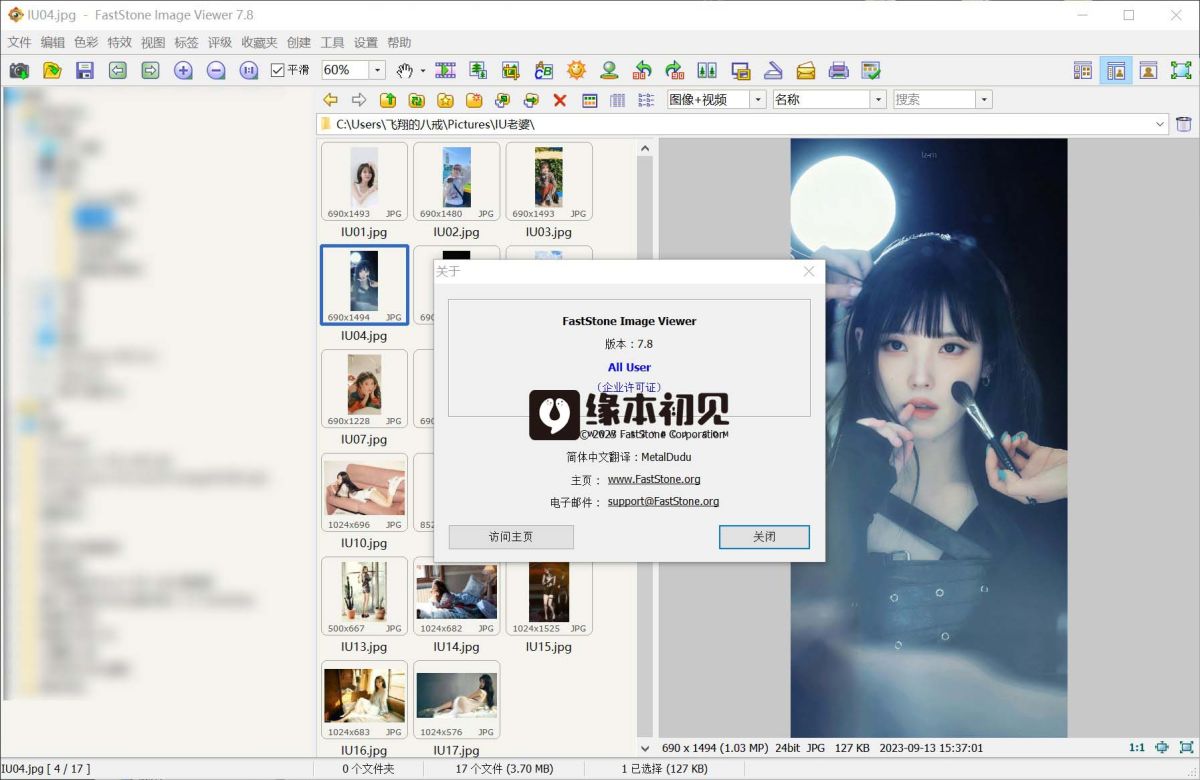Click the yellow back arrow in browser toolbar

tap(330, 100)
